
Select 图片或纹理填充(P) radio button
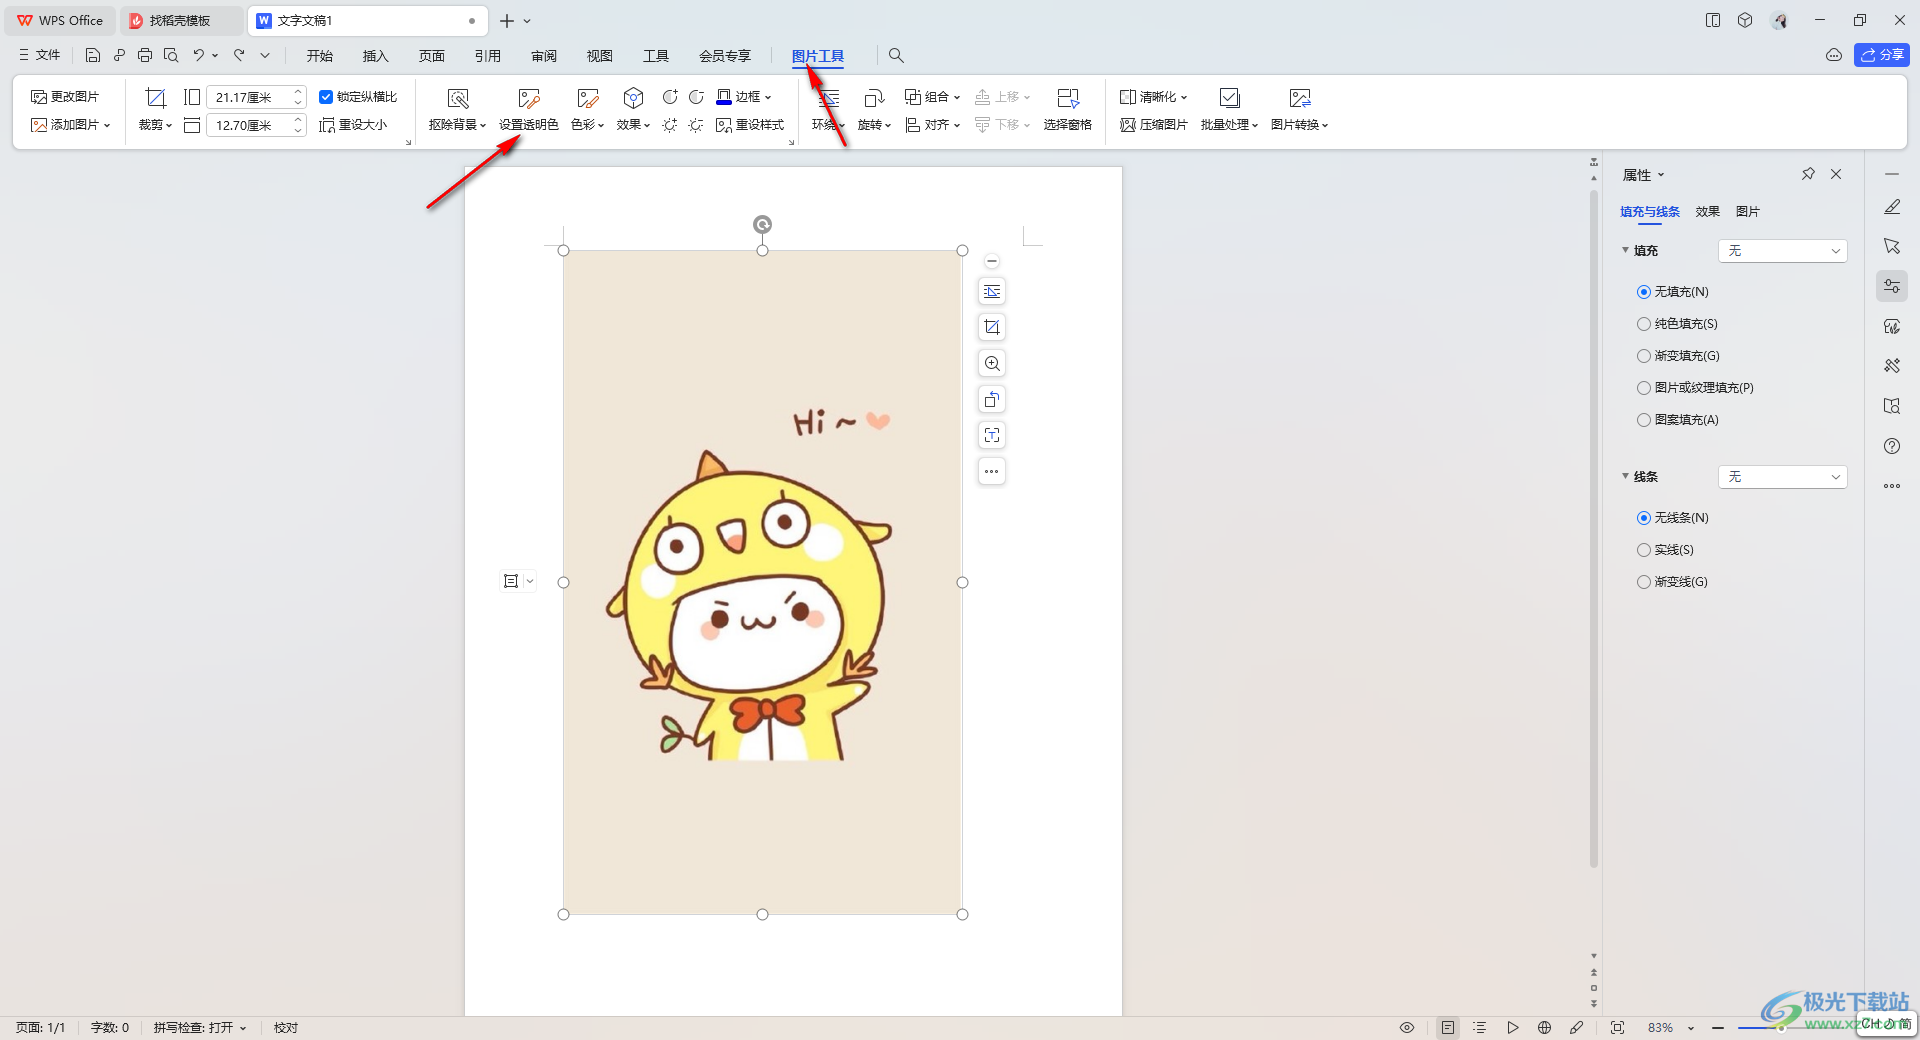pos(1643,388)
